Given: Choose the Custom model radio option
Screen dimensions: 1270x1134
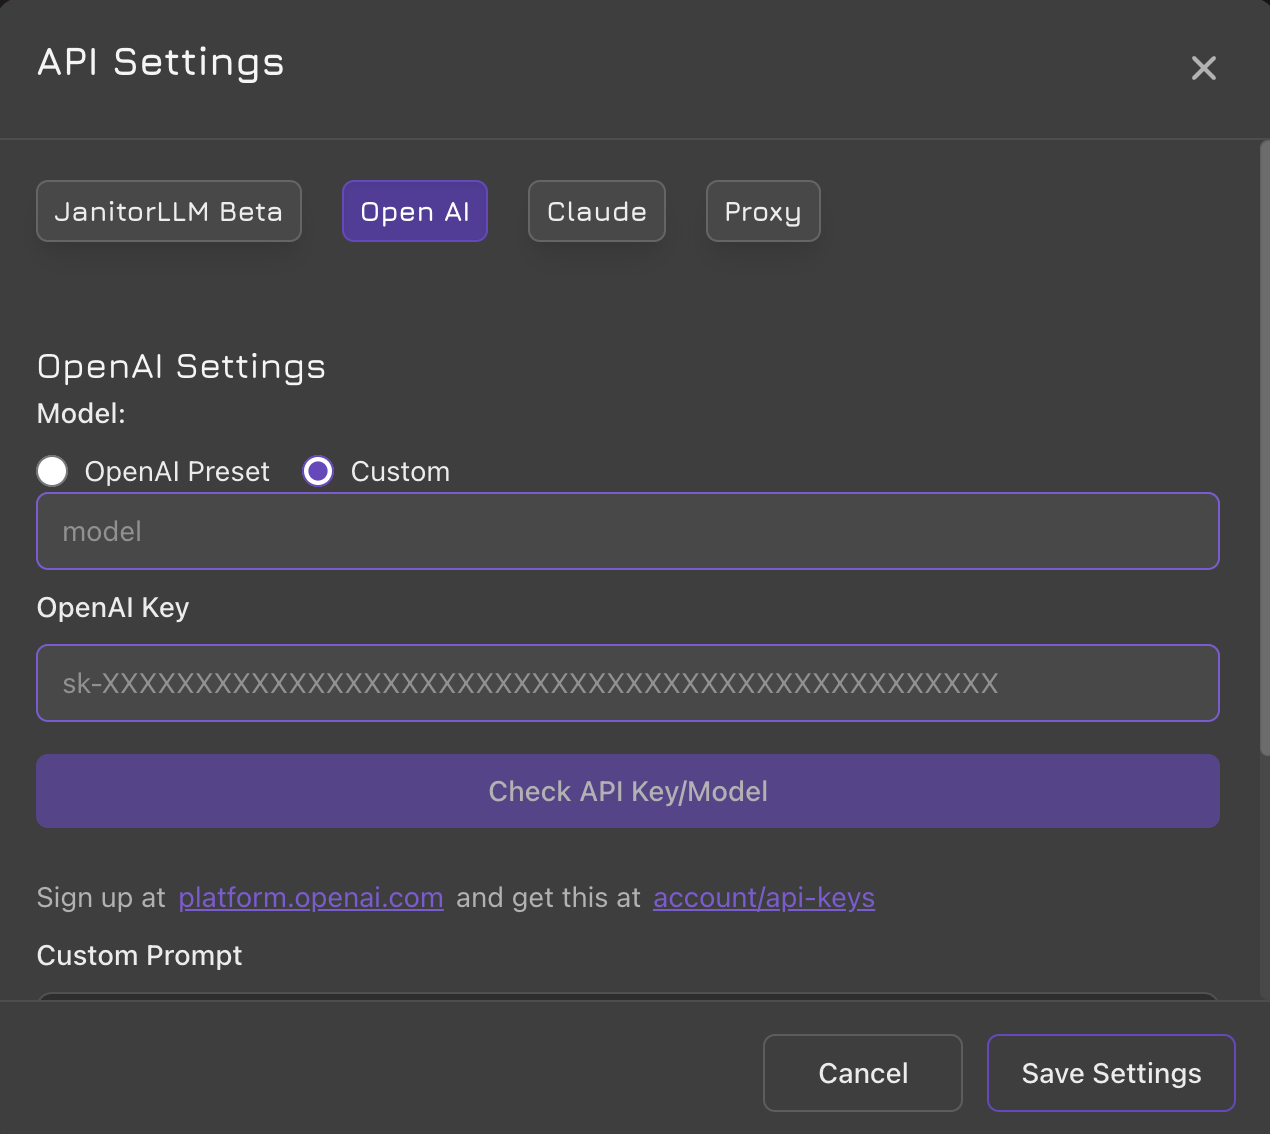Looking at the screenshot, I should [318, 471].
